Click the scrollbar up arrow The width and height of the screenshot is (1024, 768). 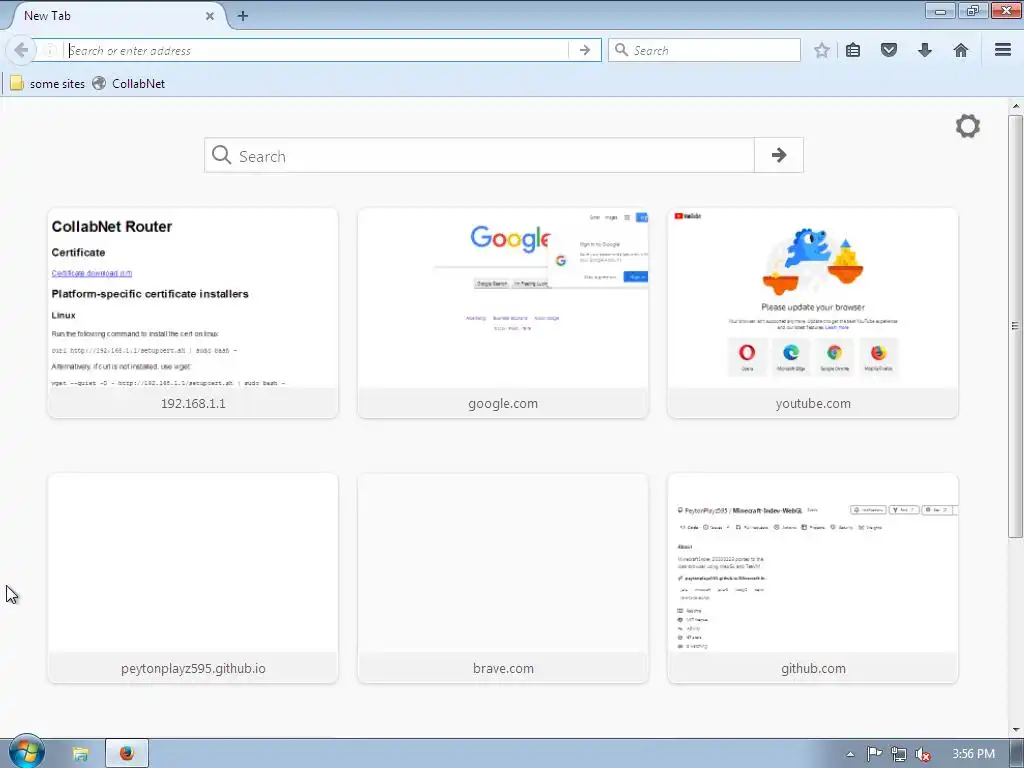(x=1016, y=106)
